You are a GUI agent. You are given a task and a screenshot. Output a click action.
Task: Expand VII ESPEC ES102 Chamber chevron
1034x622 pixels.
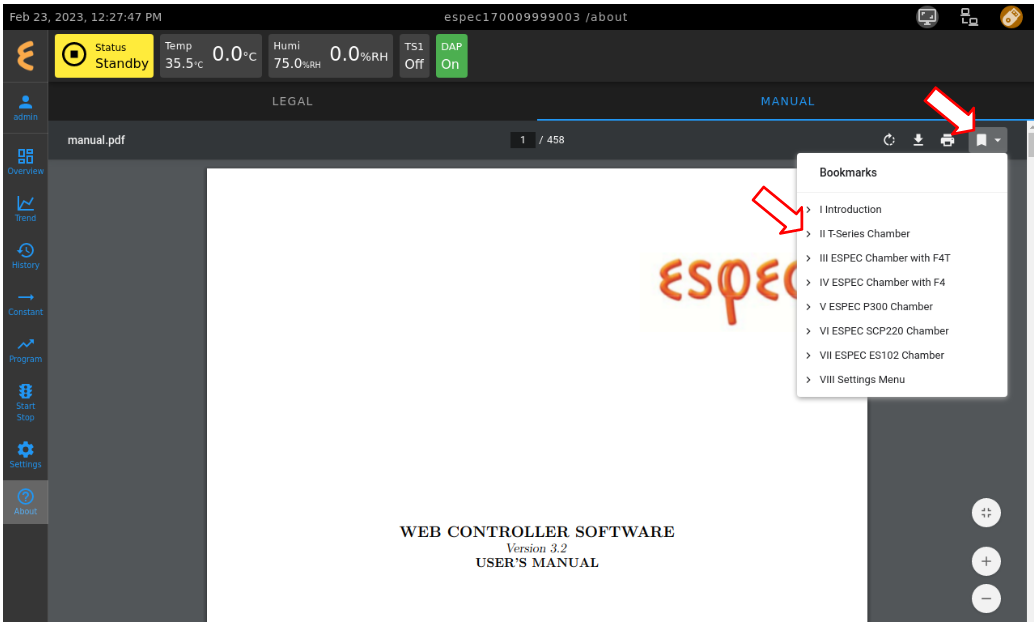808,356
